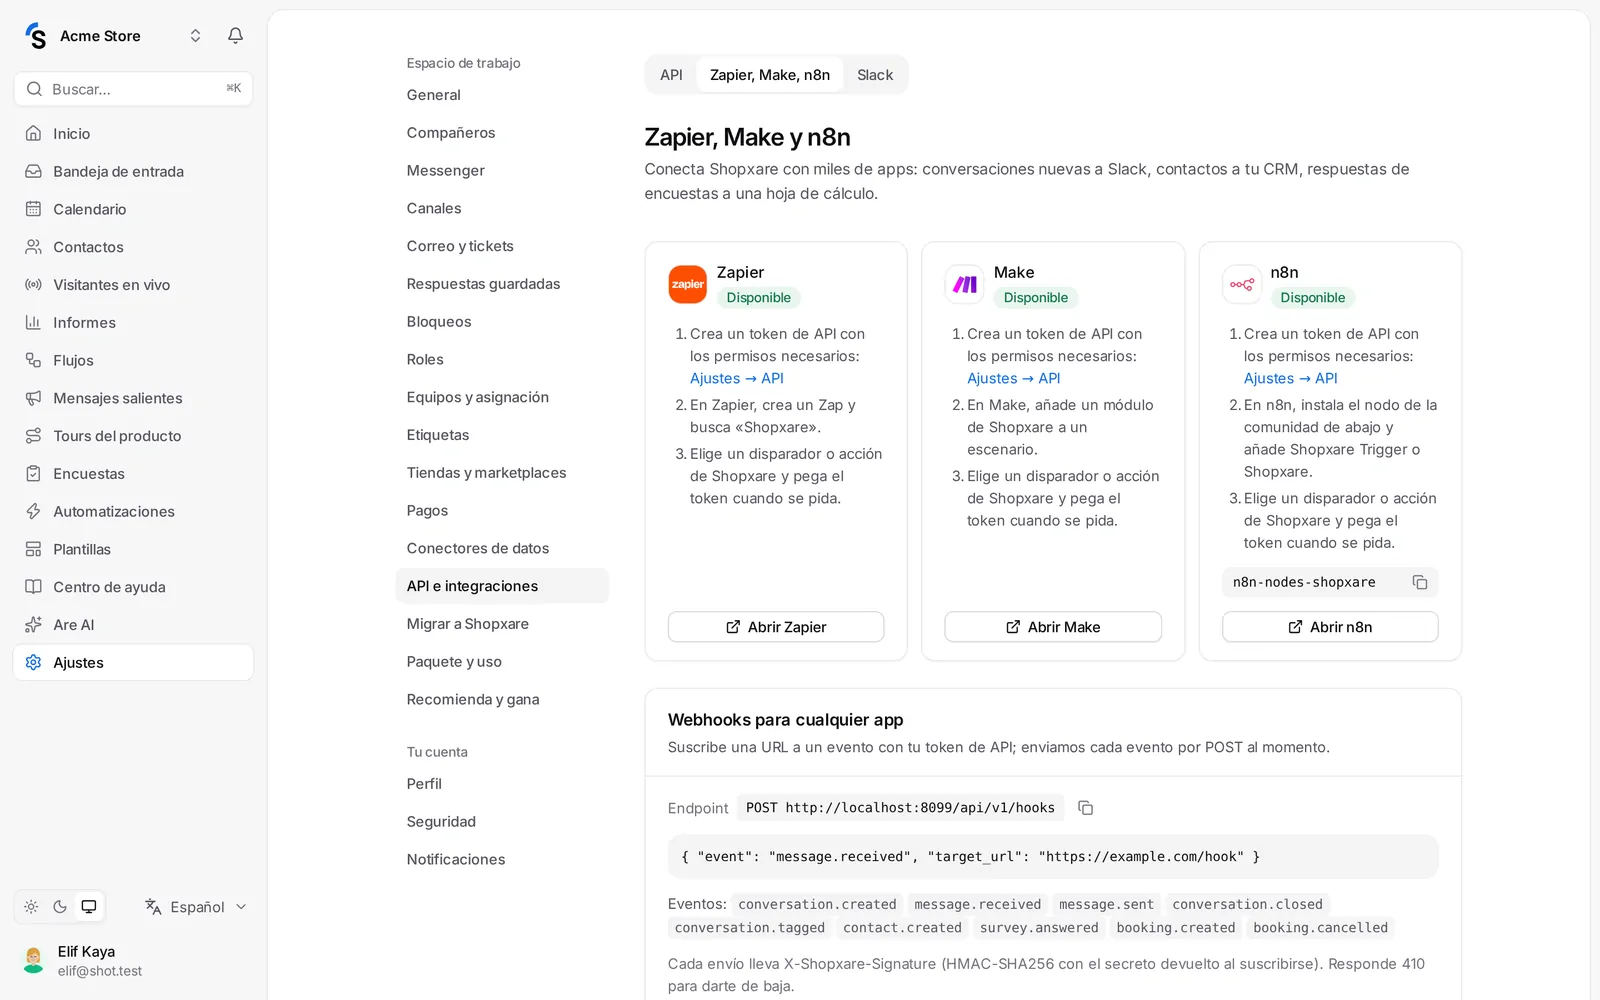The height and width of the screenshot is (1000, 1600).
Task: Open Equipos y asignación settings
Action: pos(502,397)
